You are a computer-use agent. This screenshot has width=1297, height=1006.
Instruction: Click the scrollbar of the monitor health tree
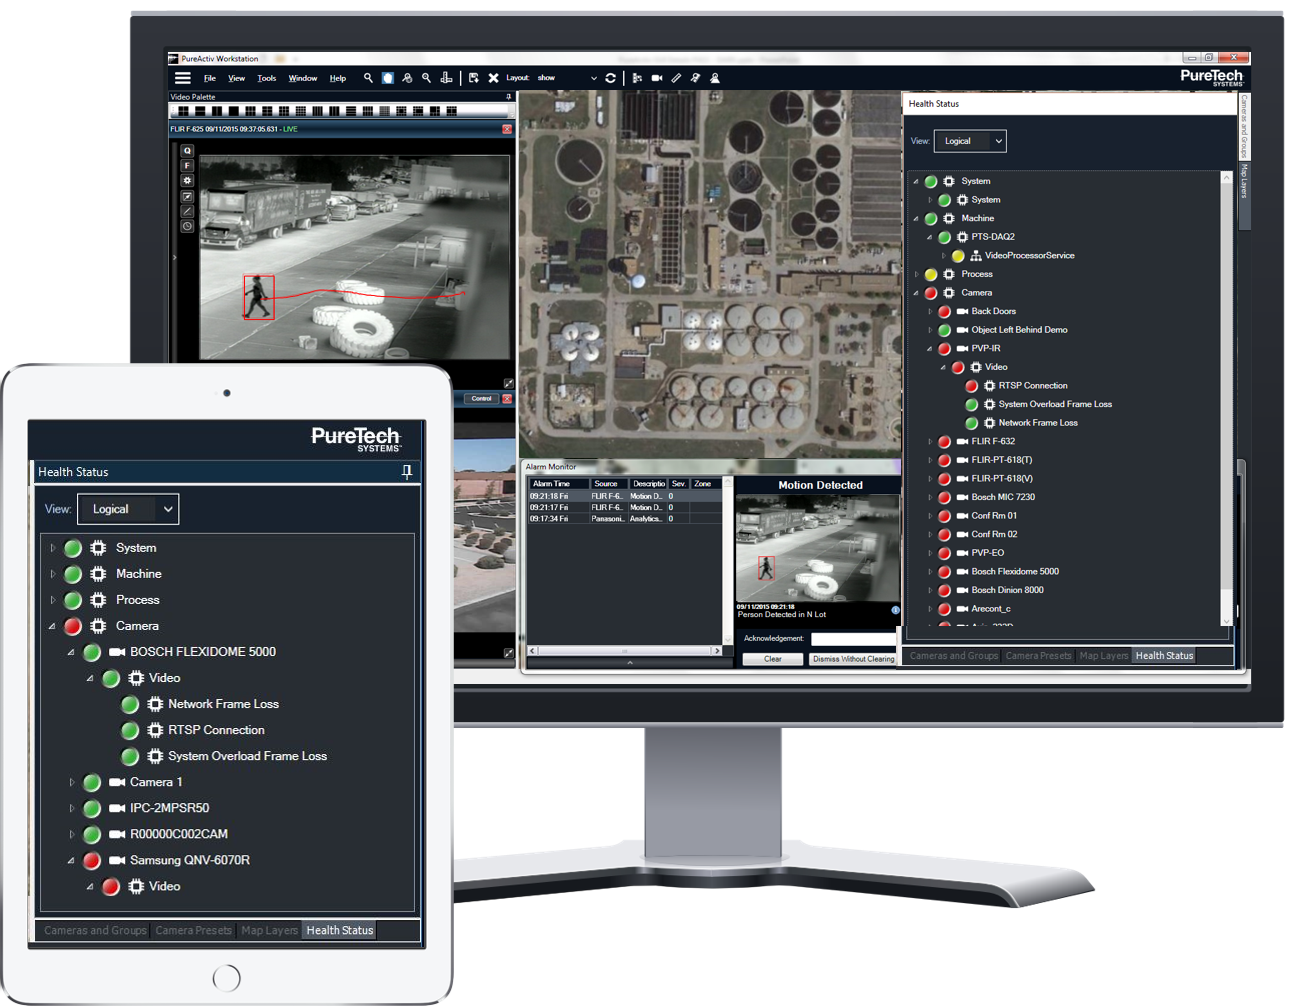click(1227, 400)
